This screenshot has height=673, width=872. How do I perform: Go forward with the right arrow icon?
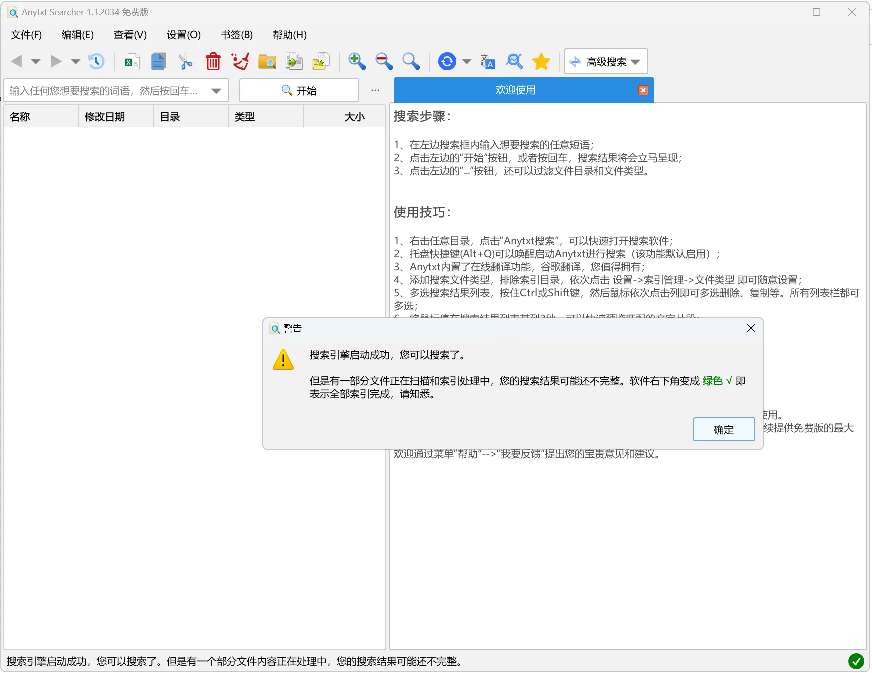[56, 61]
